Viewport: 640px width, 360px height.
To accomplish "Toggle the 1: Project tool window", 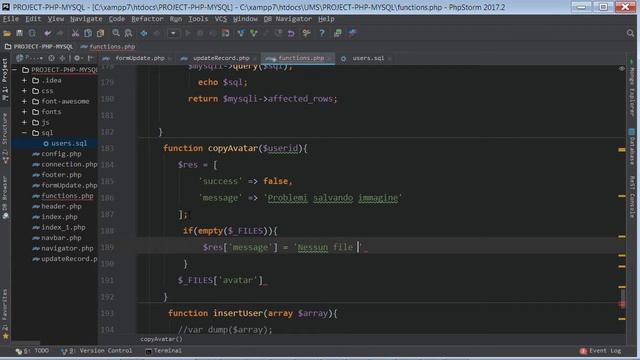I will (5, 80).
